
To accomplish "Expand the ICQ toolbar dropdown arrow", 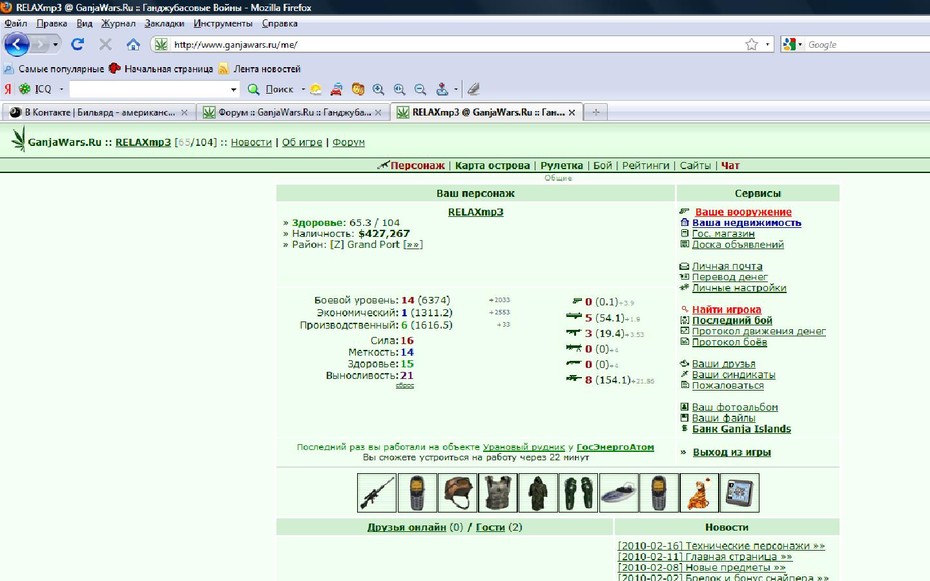I will click(61, 89).
